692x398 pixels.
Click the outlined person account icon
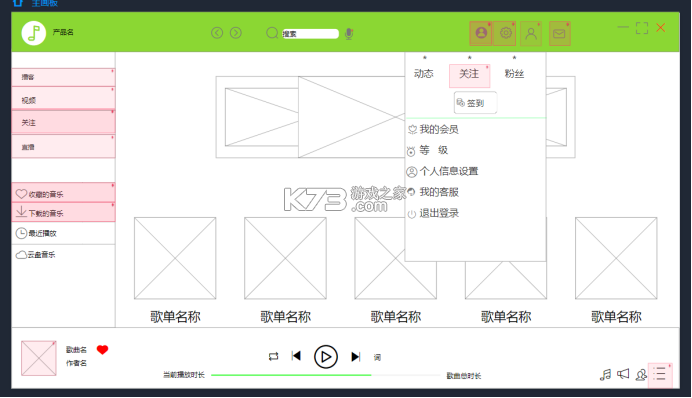[x=531, y=34]
